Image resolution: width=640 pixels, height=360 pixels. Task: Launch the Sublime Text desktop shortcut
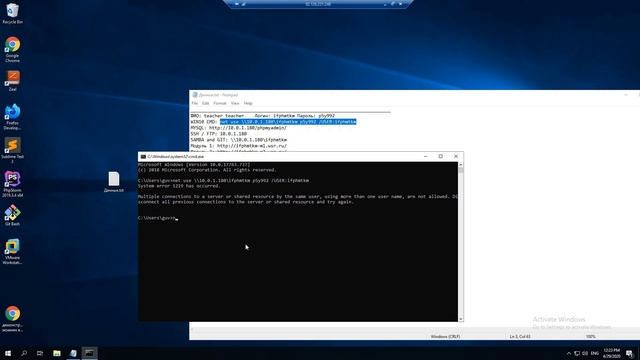coord(12,150)
